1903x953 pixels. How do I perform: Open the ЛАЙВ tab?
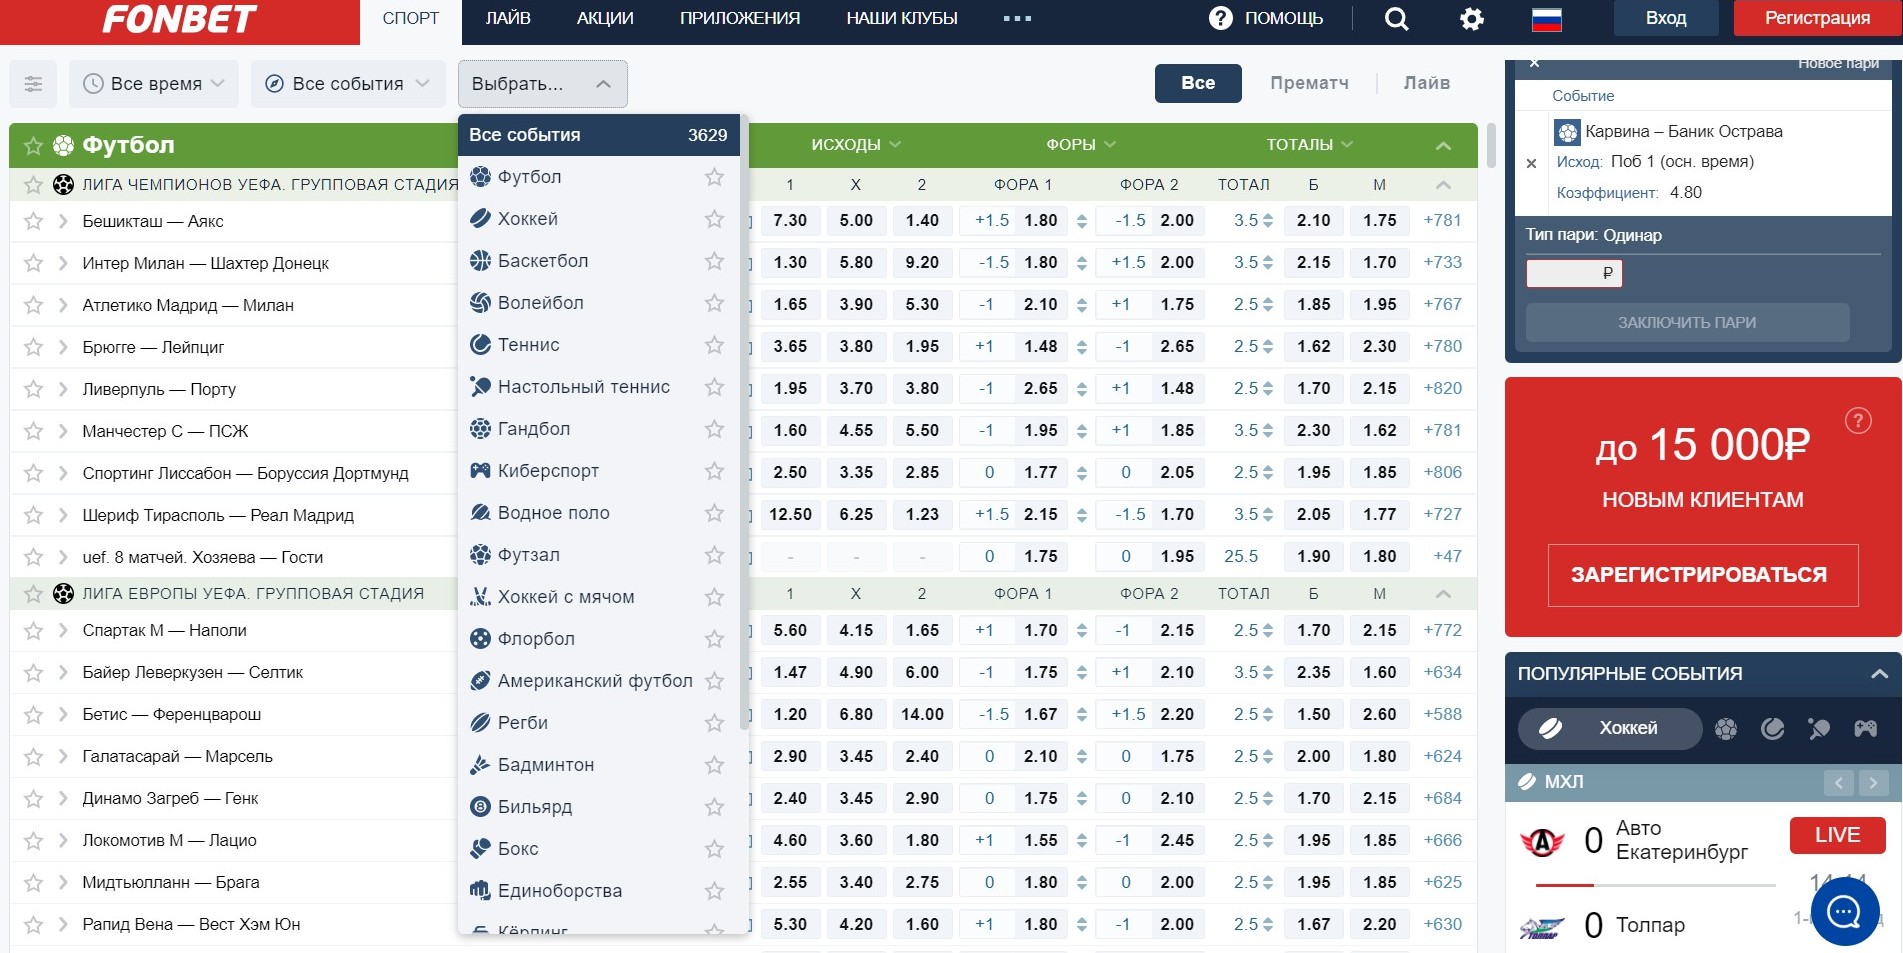pyautogui.click(x=508, y=18)
